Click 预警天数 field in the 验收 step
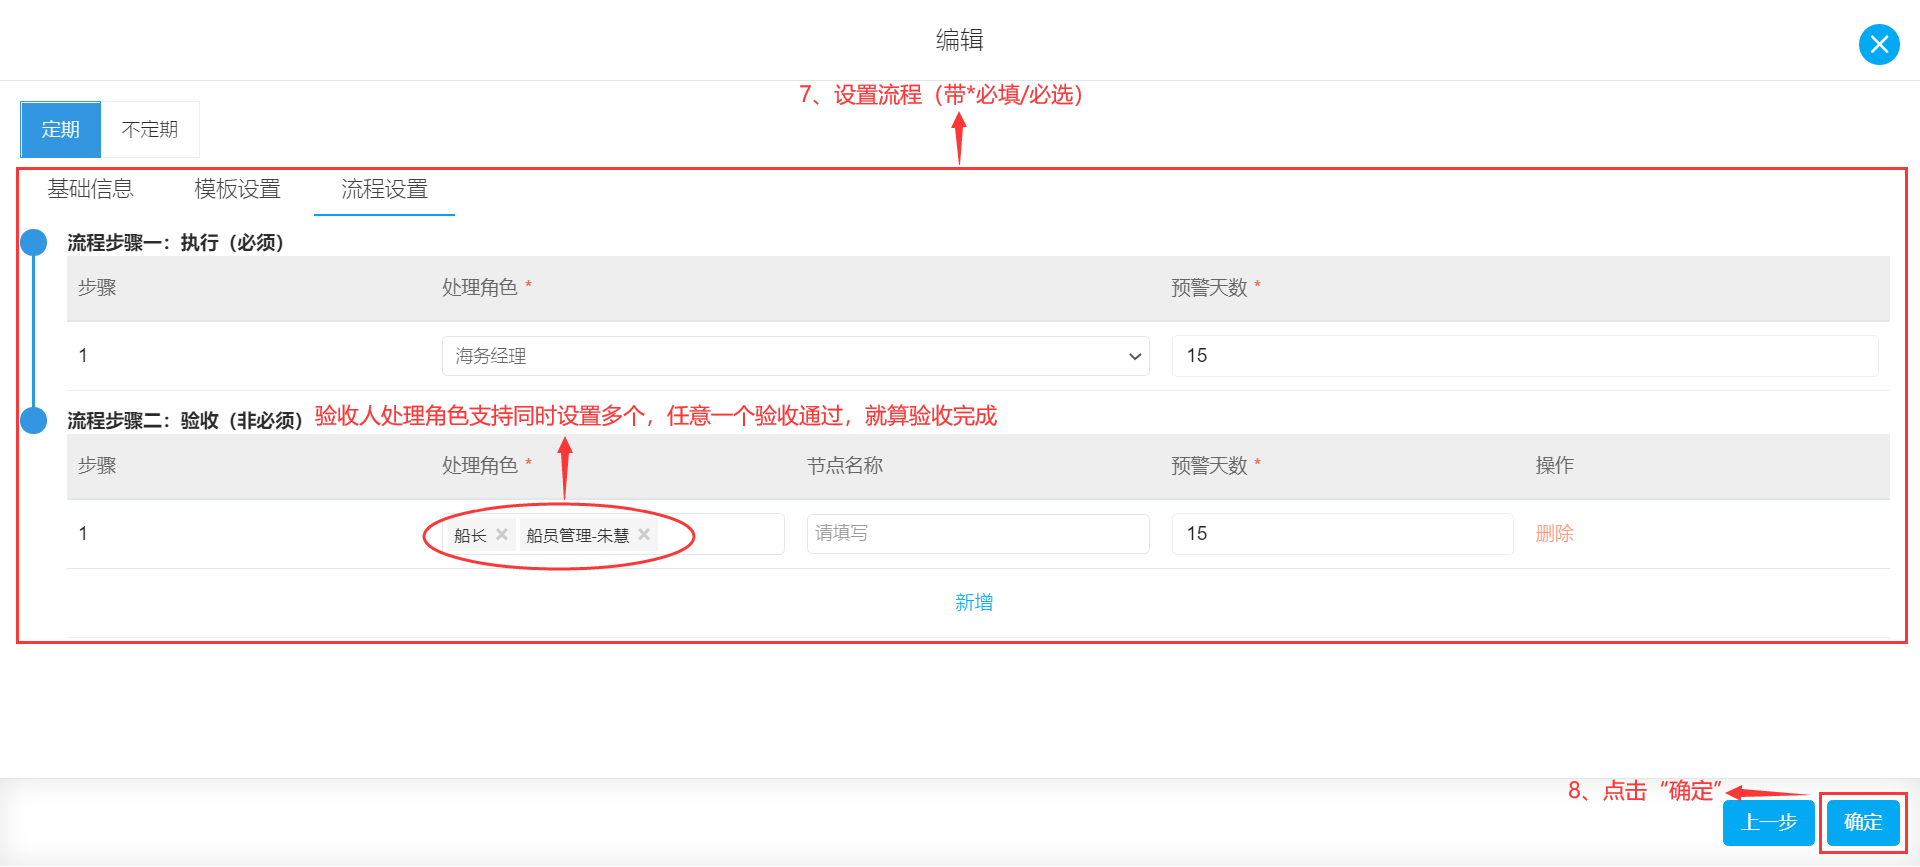The width and height of the screenshot is (1920, 867). coord(1342,533)
